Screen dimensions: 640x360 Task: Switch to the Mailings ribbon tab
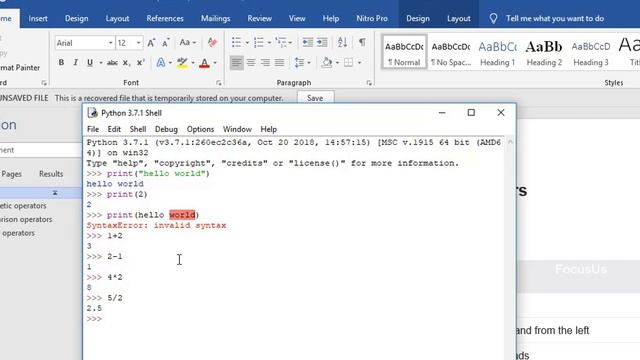coord(216,18)
